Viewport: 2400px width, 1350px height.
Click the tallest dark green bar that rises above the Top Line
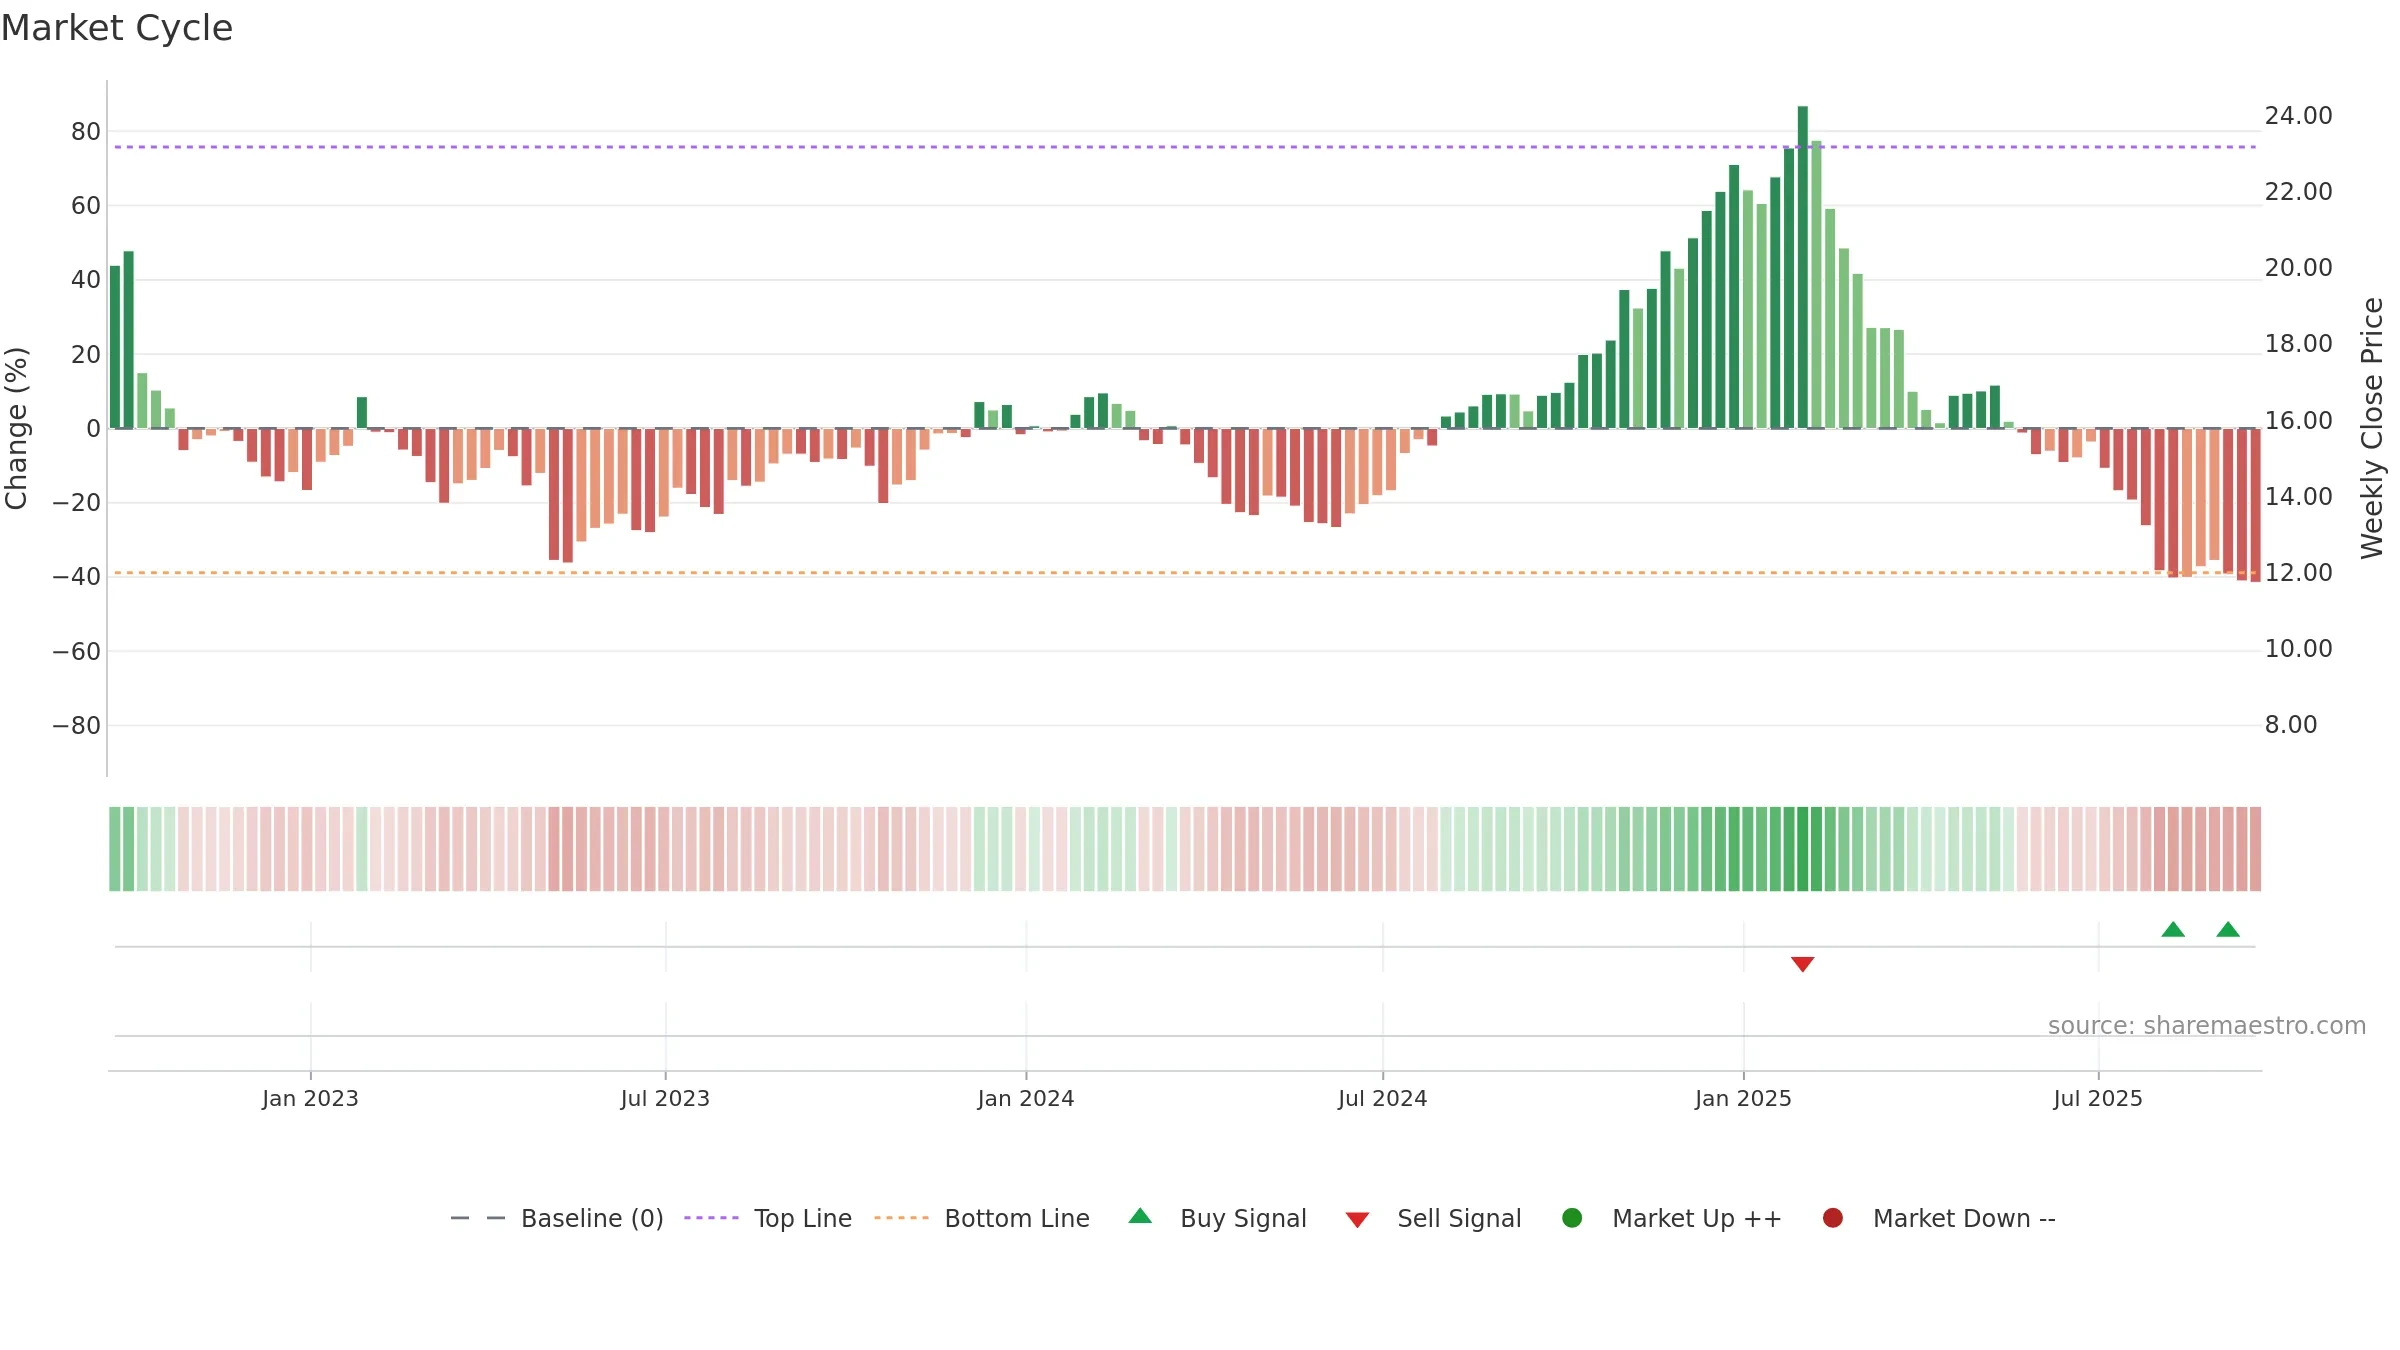[x=1802, y=267]
